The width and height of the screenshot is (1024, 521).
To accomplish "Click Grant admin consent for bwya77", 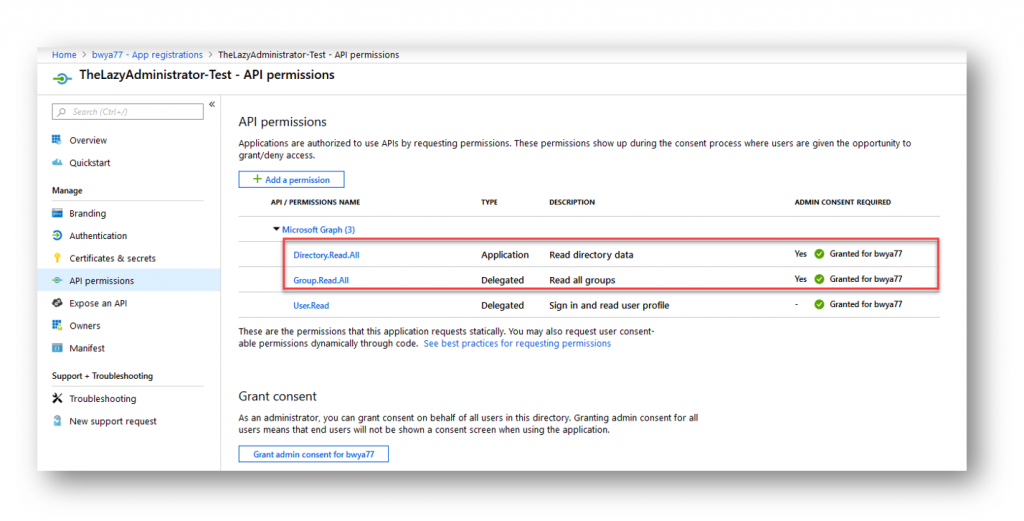I will coord(313,454).
